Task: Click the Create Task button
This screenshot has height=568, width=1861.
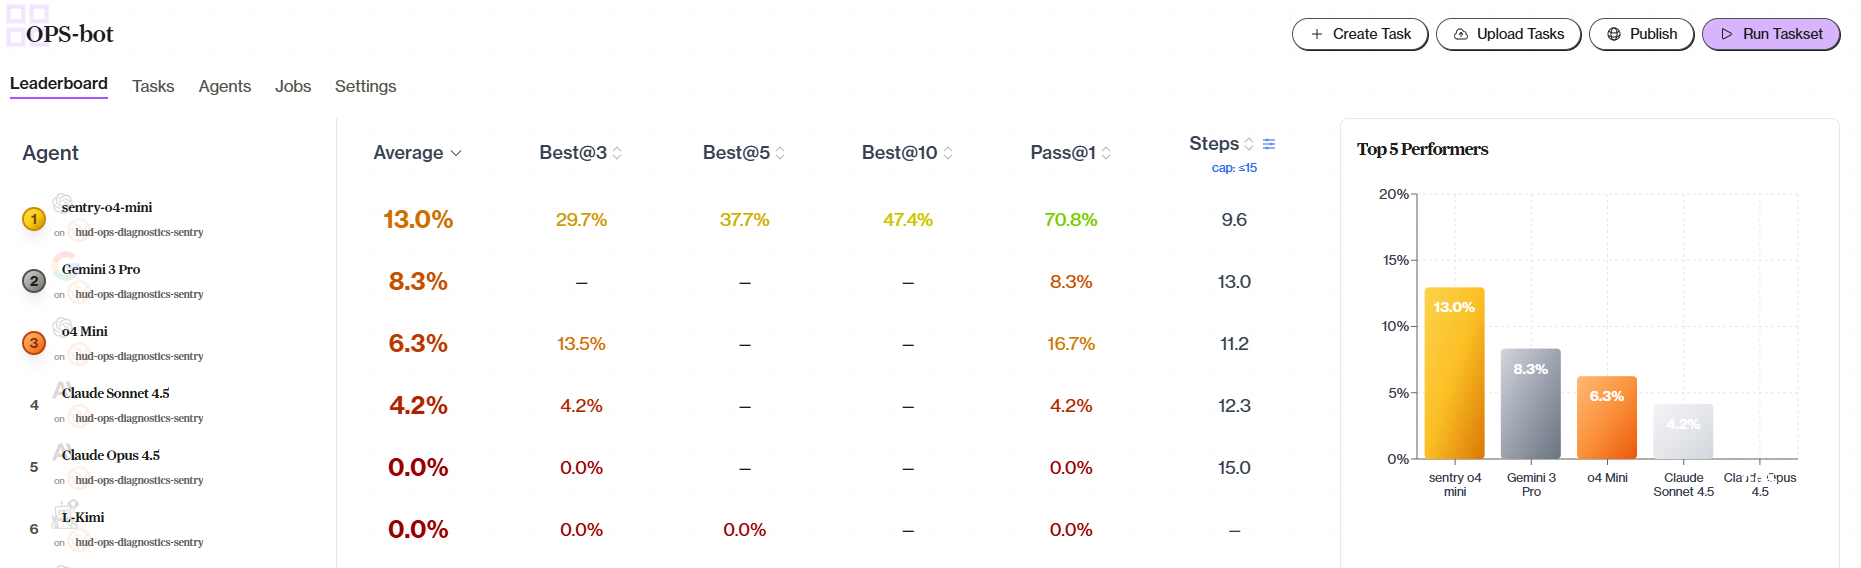Action: click(x=1360, y=34)
